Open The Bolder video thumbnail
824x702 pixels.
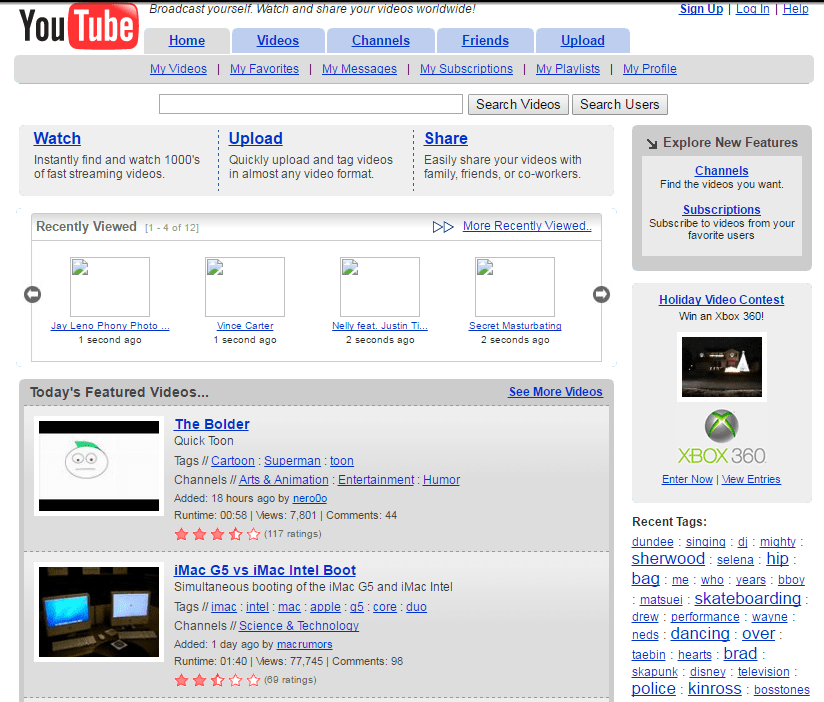click(99, 466)
